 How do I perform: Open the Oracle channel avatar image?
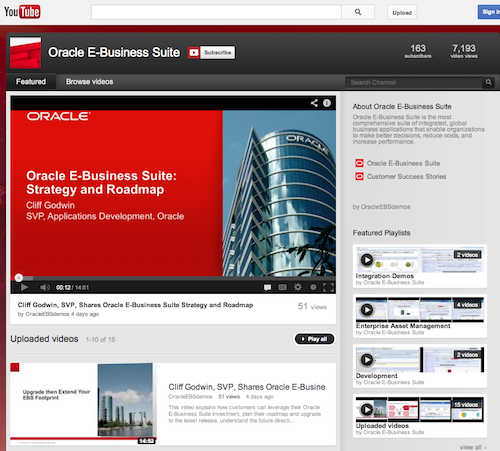25,53
